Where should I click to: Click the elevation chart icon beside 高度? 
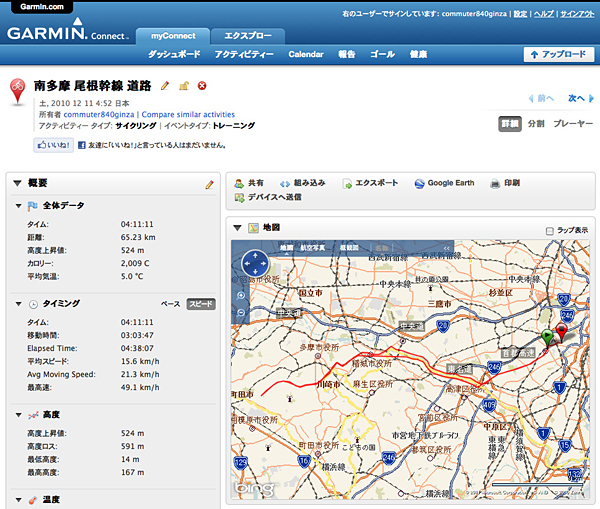[x=33, y=415]
